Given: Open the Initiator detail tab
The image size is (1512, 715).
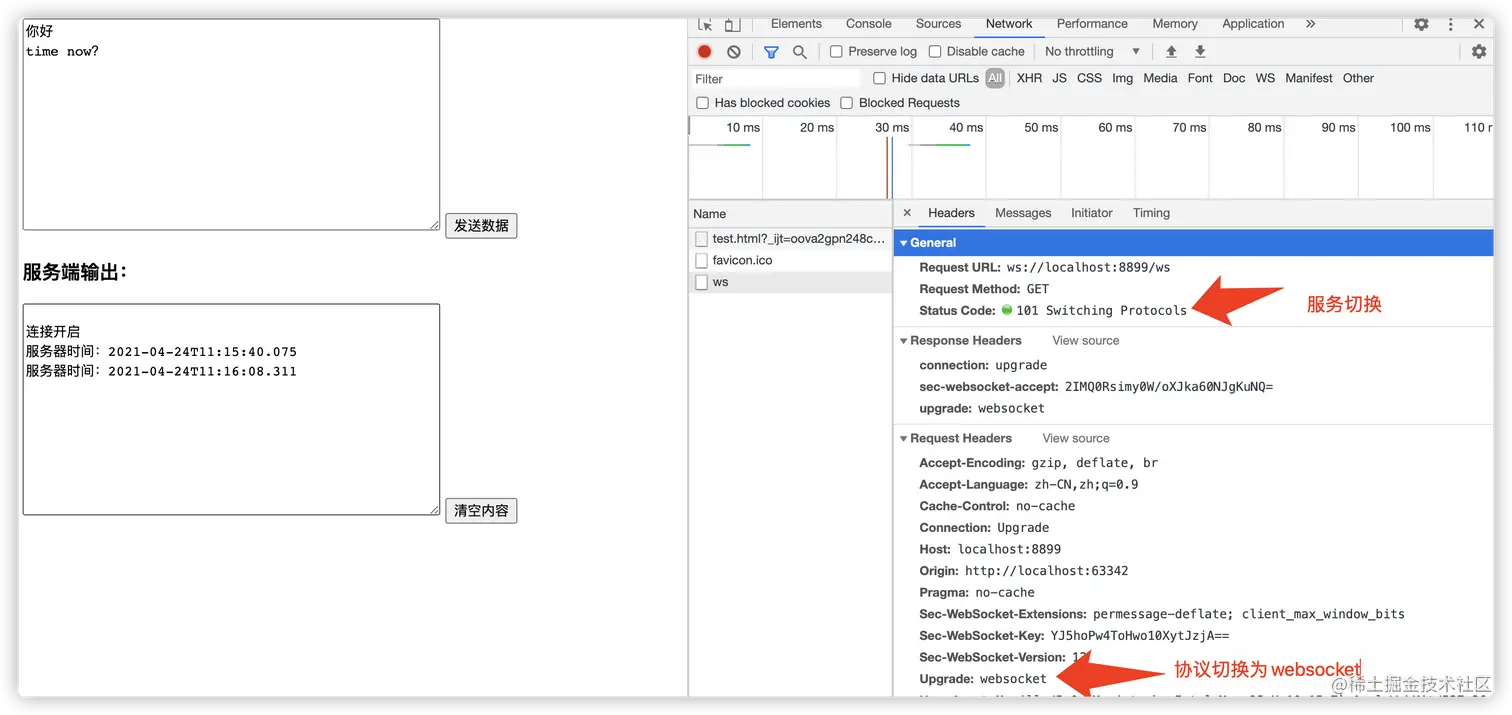Looking at the screenshot, I should (1092, 213).
